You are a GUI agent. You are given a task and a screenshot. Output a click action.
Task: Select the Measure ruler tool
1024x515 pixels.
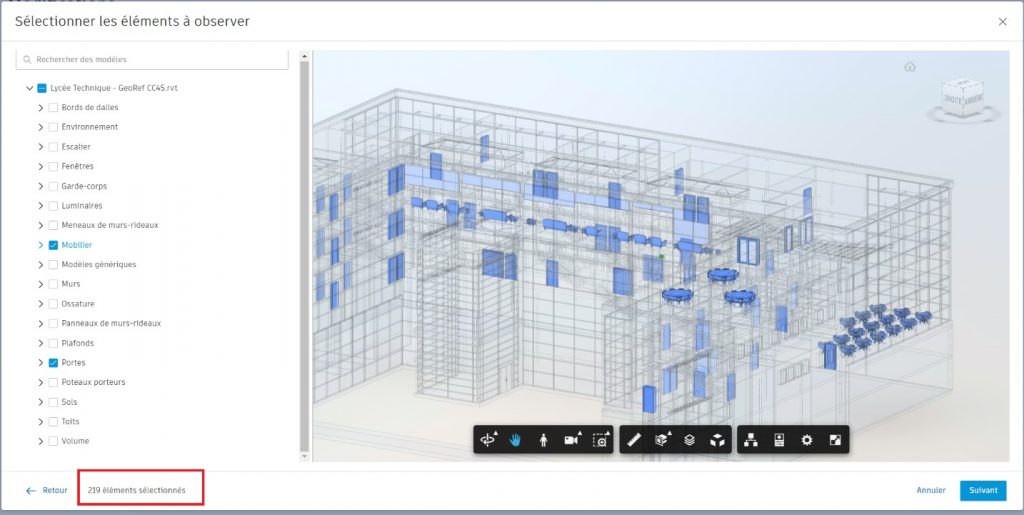633,440
